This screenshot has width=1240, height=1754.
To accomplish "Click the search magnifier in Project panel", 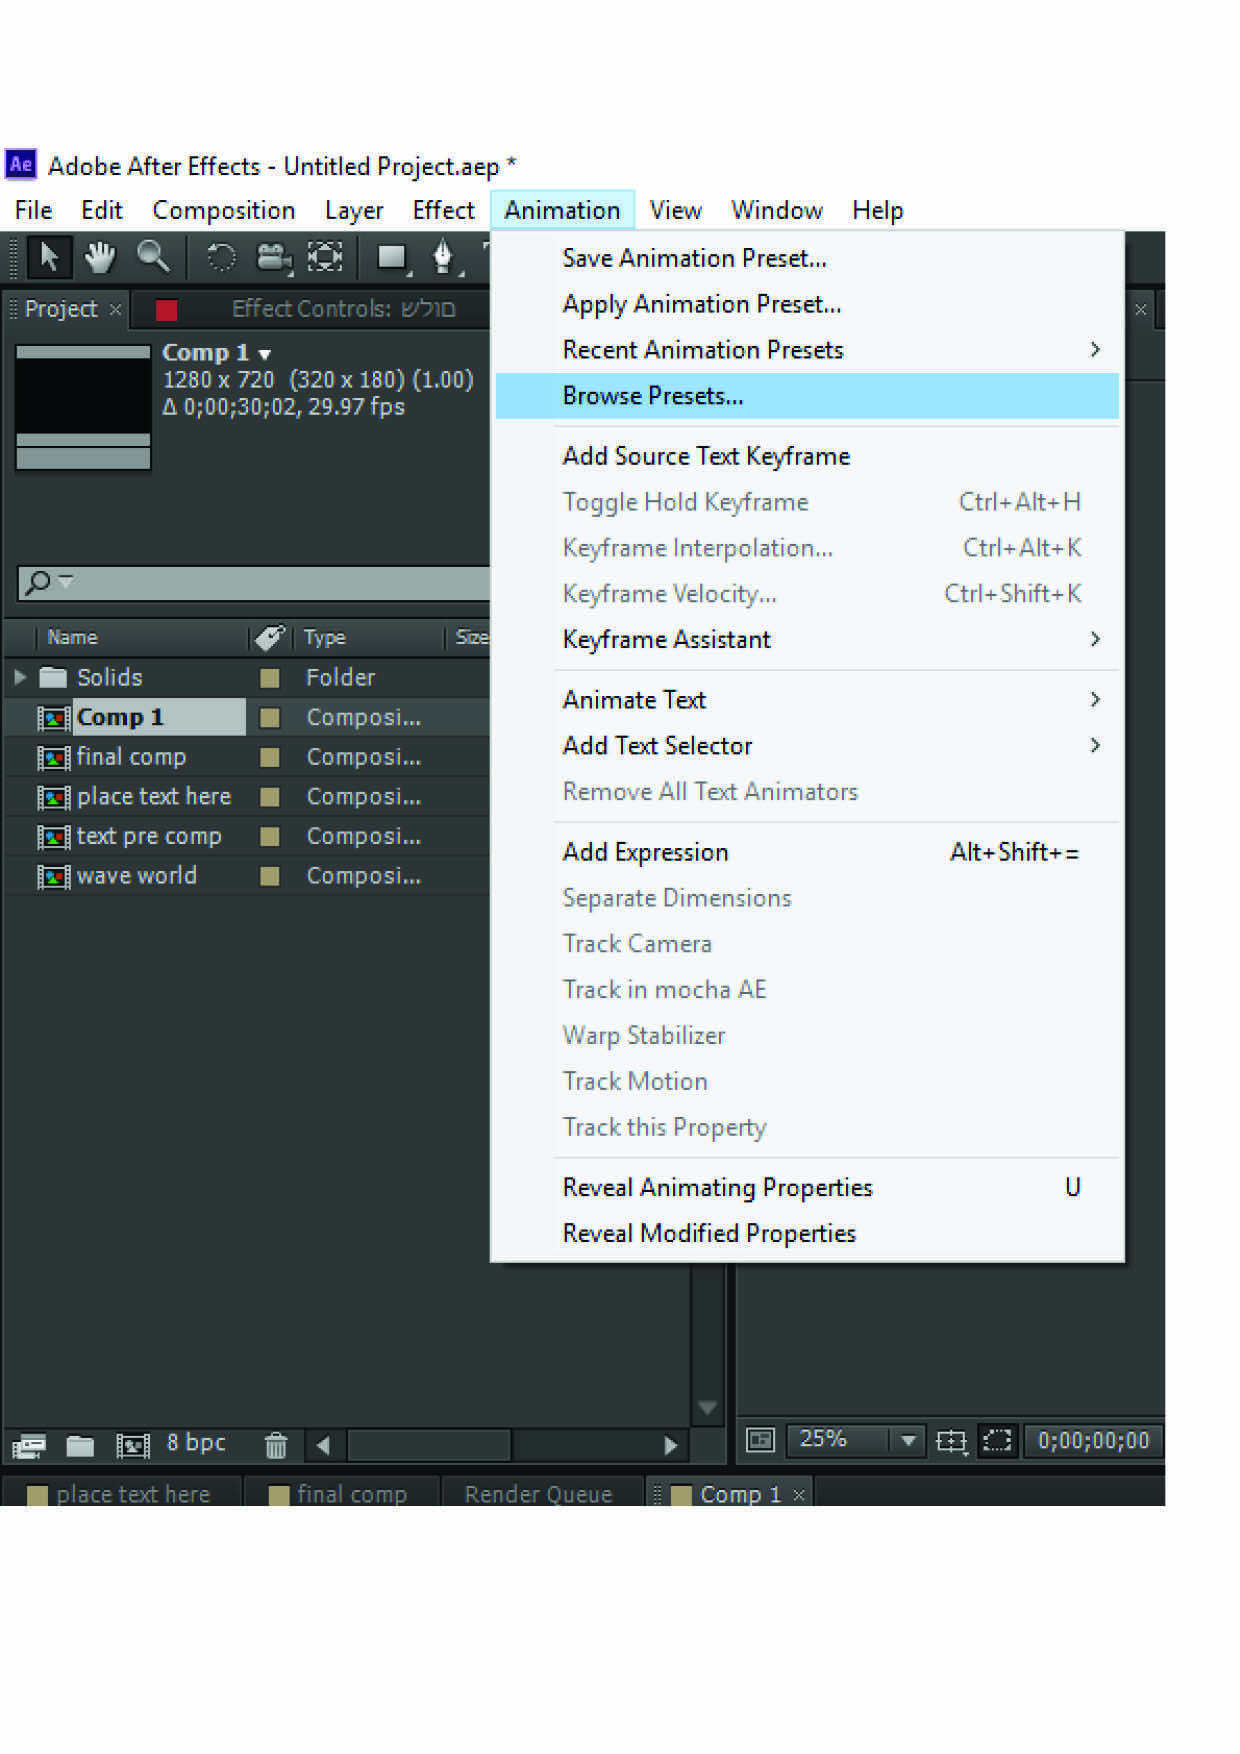I will 40,582.
